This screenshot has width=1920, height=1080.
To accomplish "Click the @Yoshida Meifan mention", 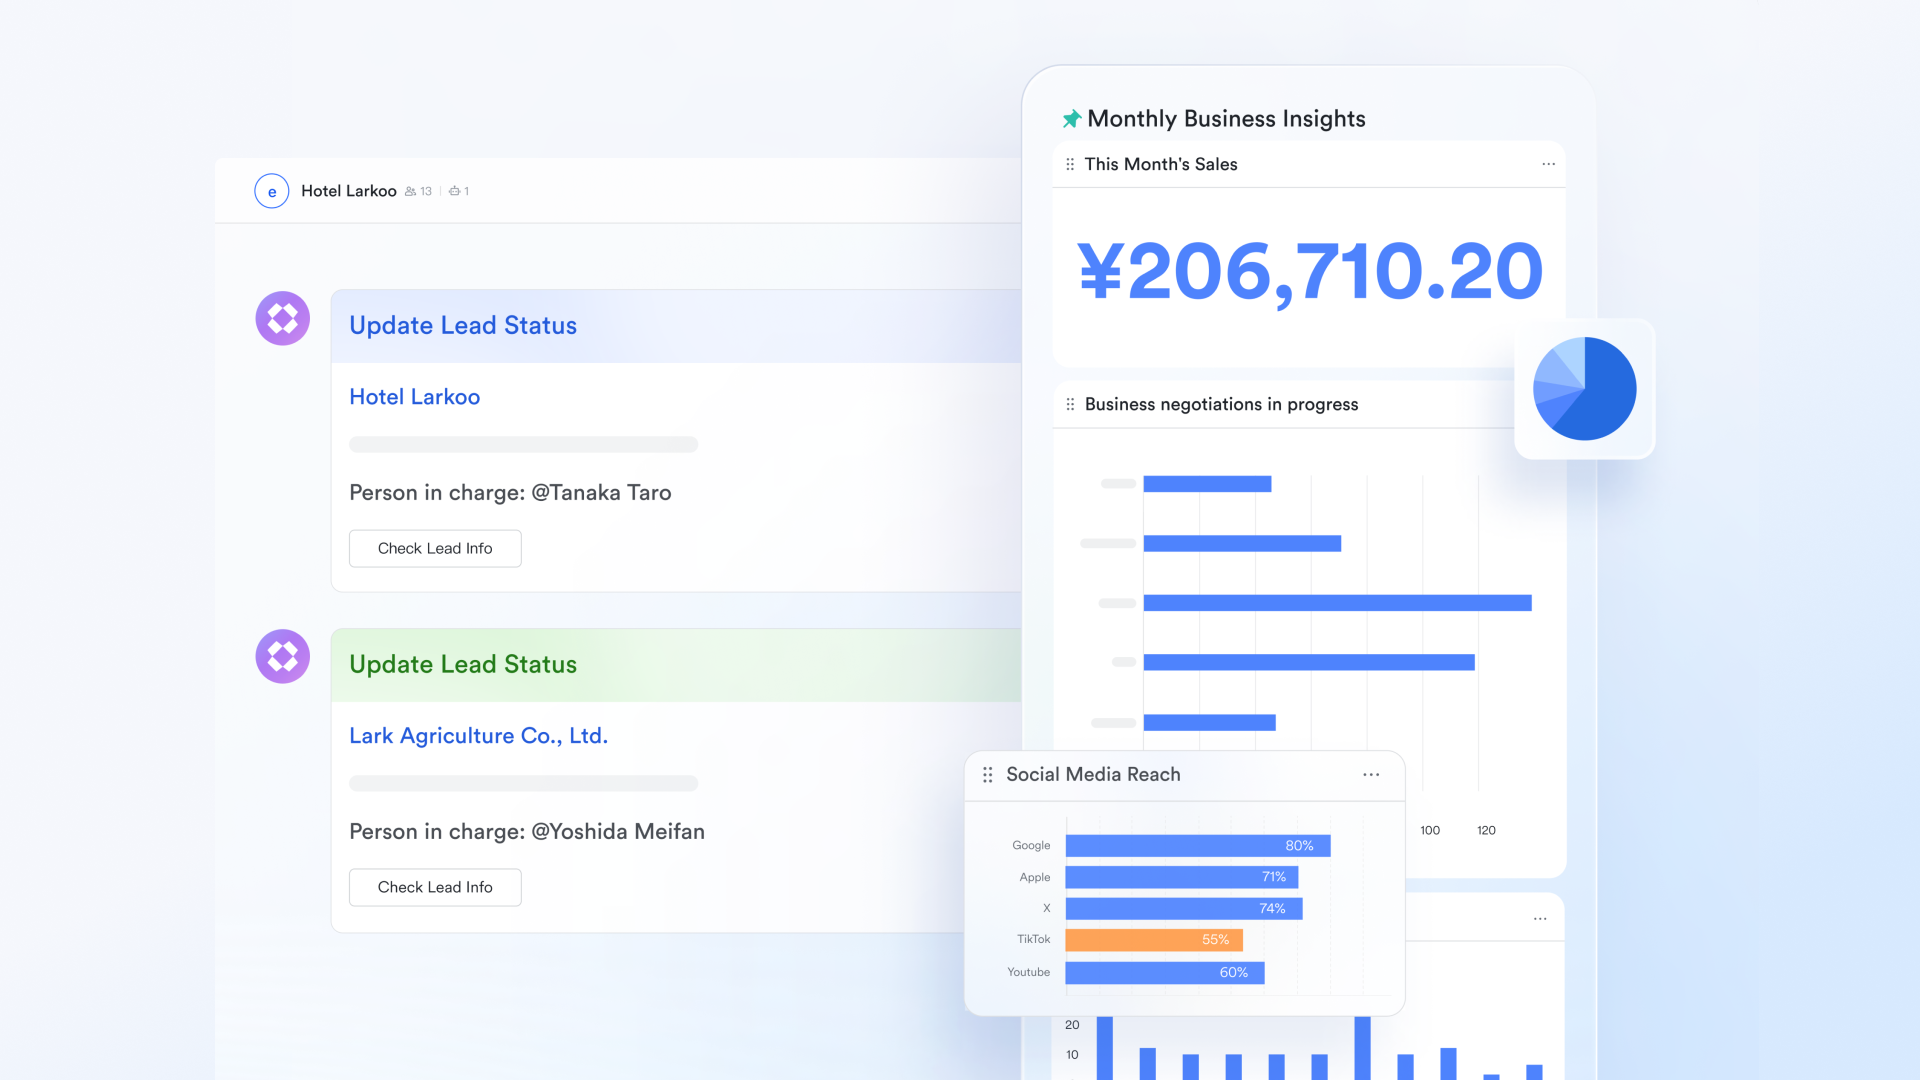I will [x=618, y=832].
